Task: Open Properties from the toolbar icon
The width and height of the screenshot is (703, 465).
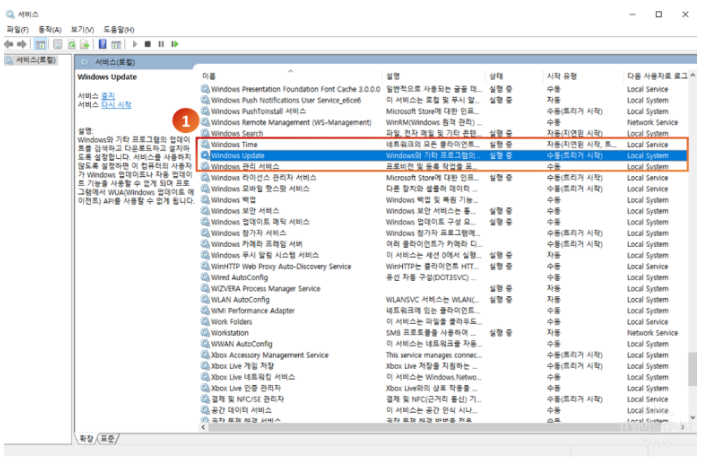Action: click(x=58, y=44)
